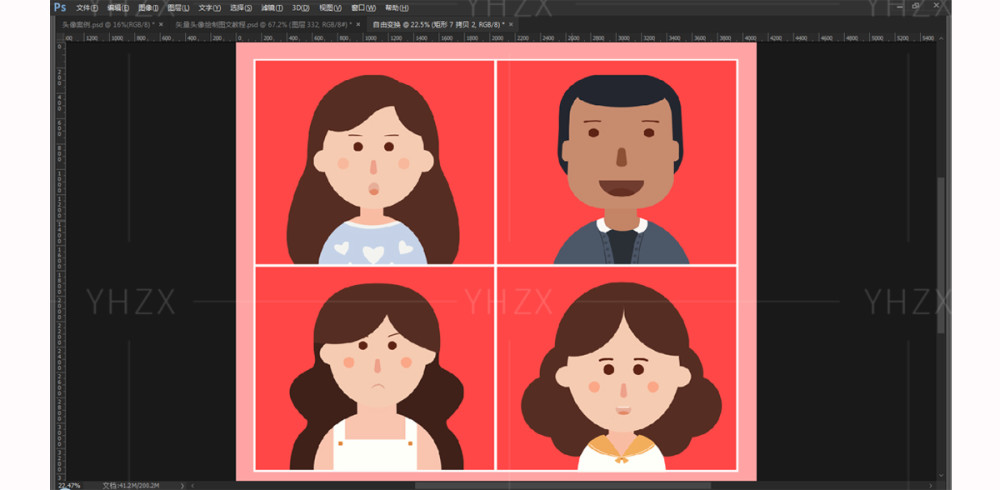Image resolution: width=1000 pixels, height=490 pixels.
Task: Click the 22.47% zoom level field
Action: 70,486
